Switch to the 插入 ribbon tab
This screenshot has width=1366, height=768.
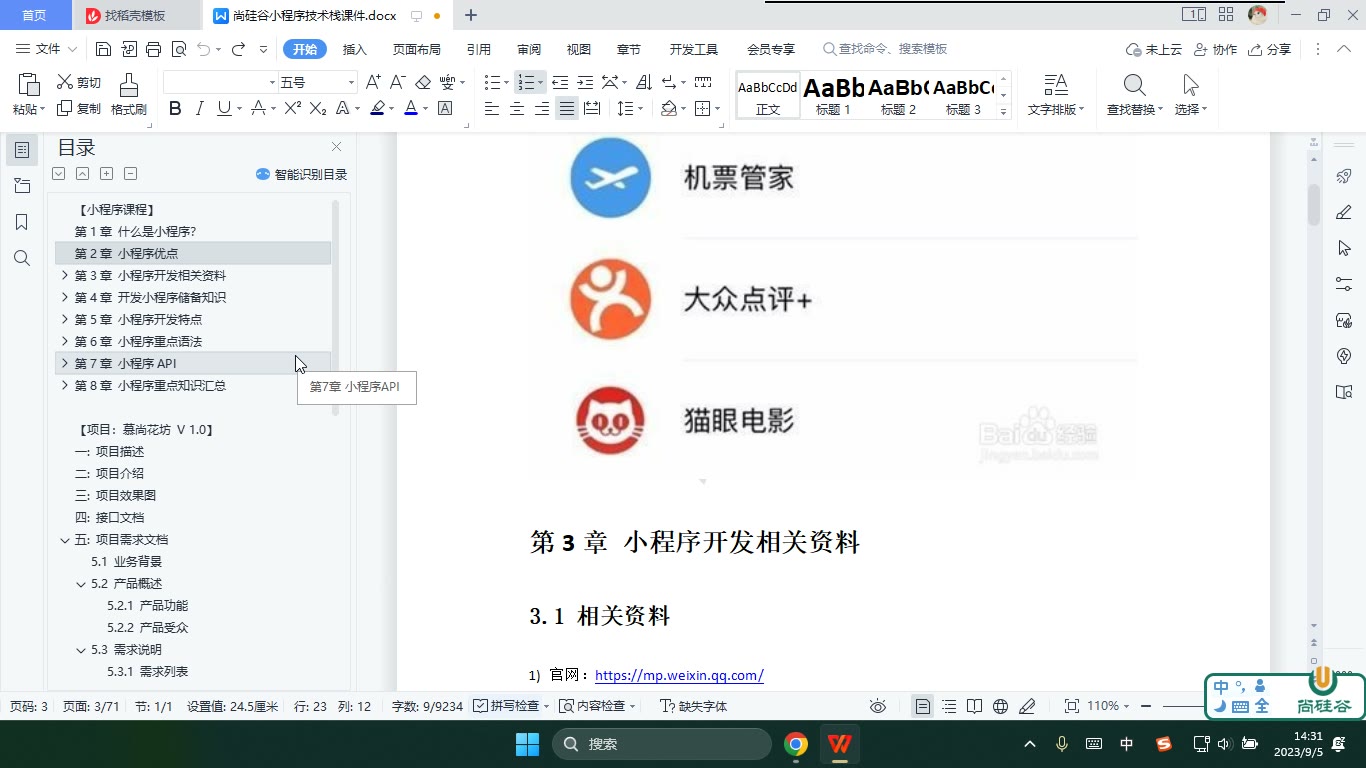[355, 49]
